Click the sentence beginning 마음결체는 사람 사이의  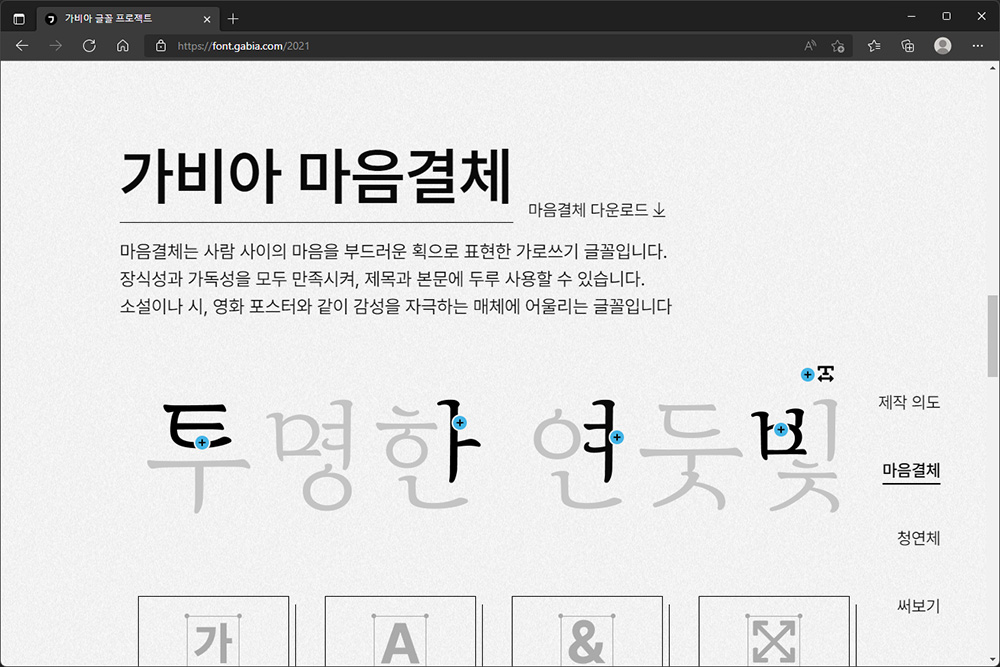click(x=393, y=251)
